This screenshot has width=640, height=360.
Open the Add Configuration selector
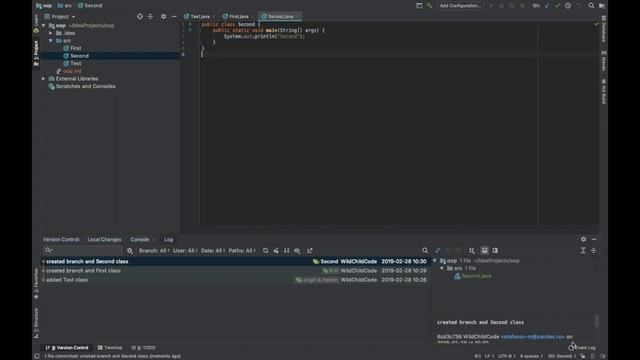click(460, 6)
